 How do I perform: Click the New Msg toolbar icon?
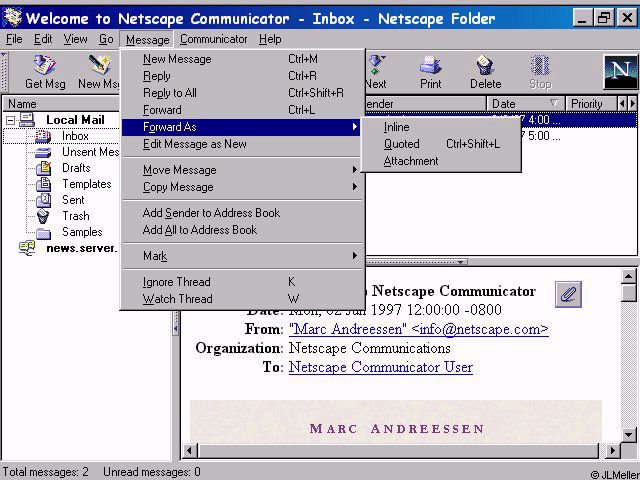coord(100,65)
